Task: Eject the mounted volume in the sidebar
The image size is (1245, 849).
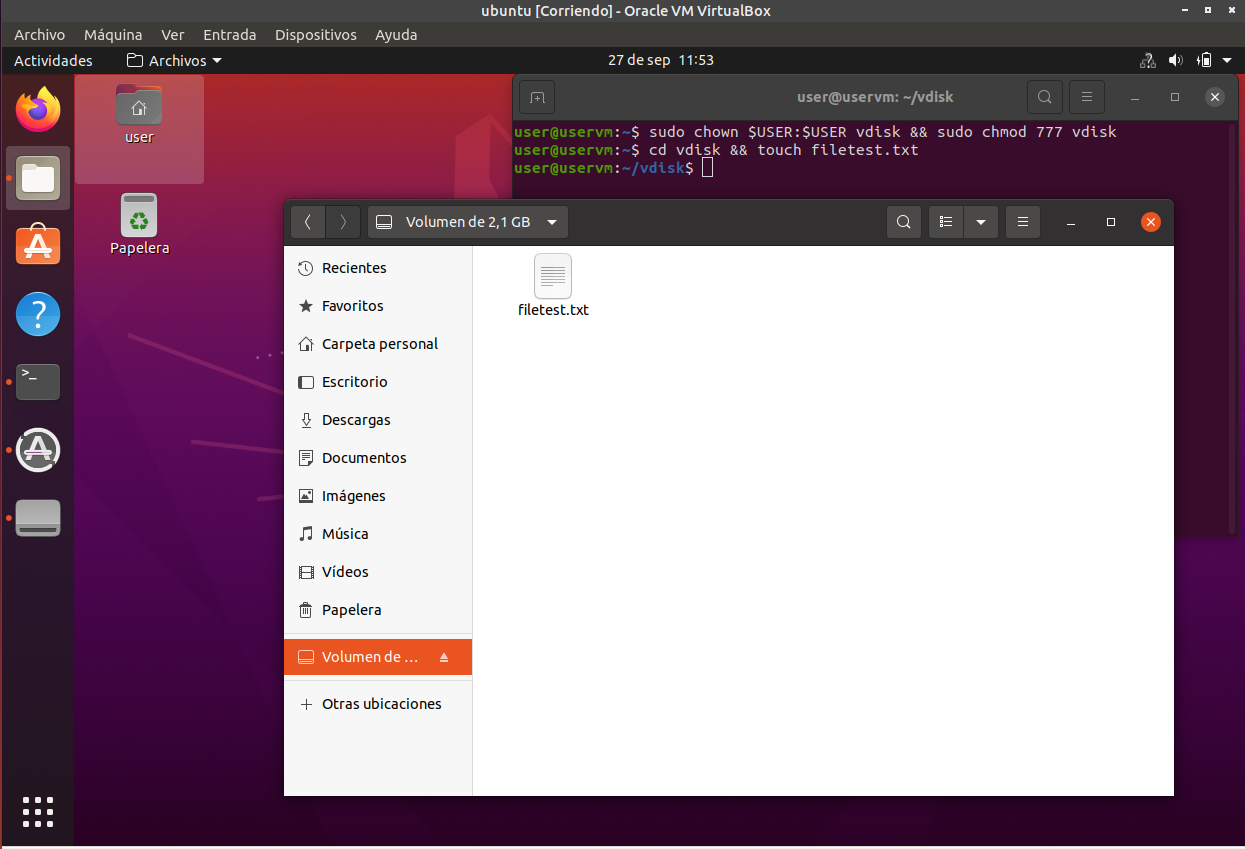Action: tap(444, 658)
